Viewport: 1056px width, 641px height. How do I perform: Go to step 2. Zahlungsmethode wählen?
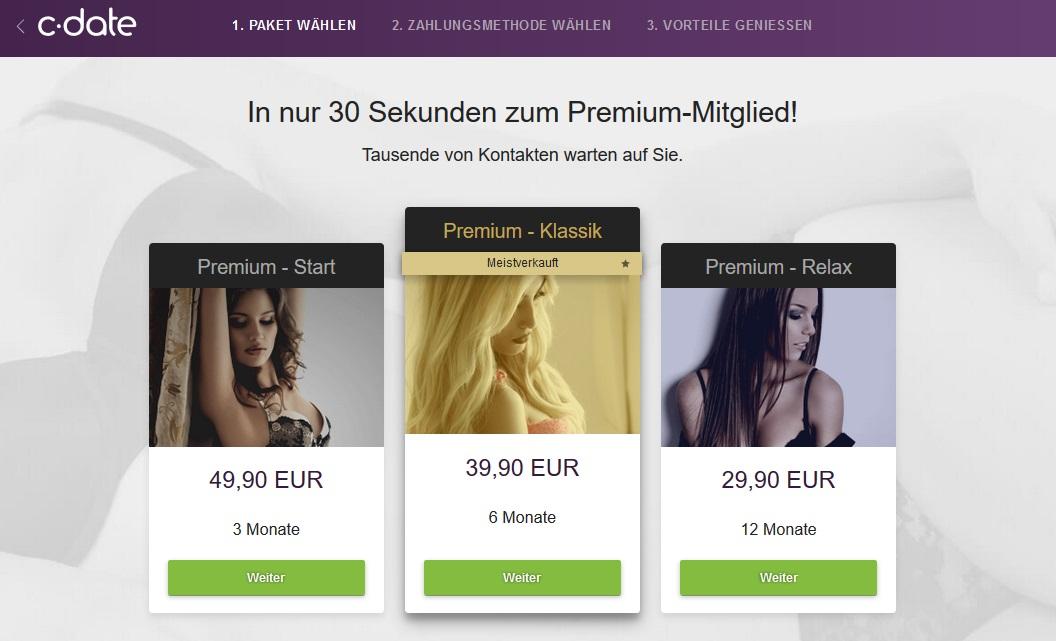(501, 26)
